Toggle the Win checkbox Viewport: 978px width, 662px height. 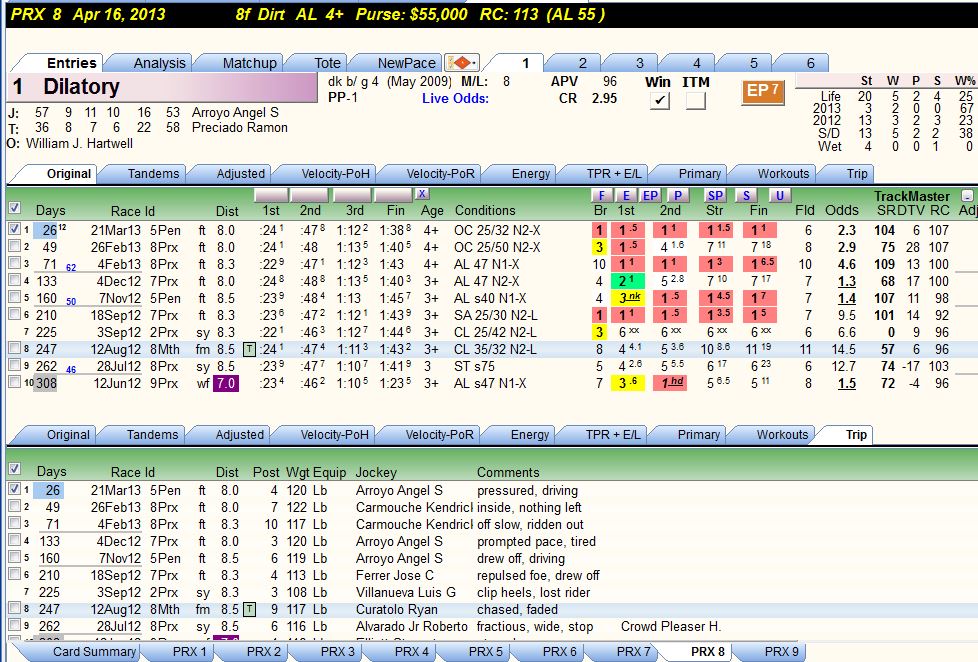pos(659,100)
